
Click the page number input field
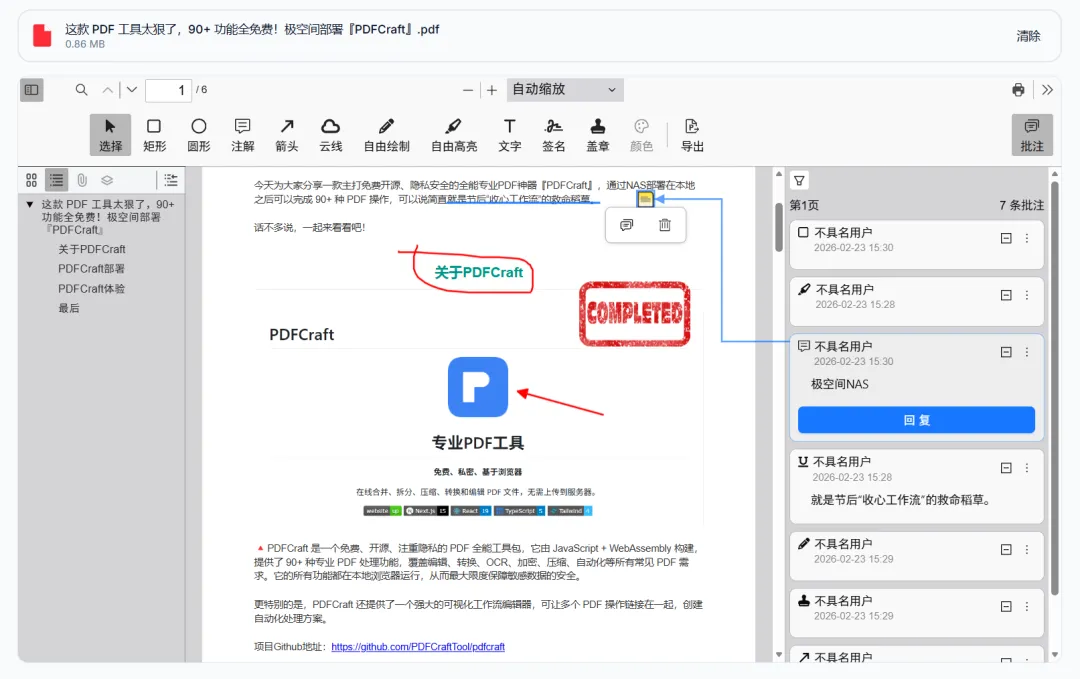point(168,90)
